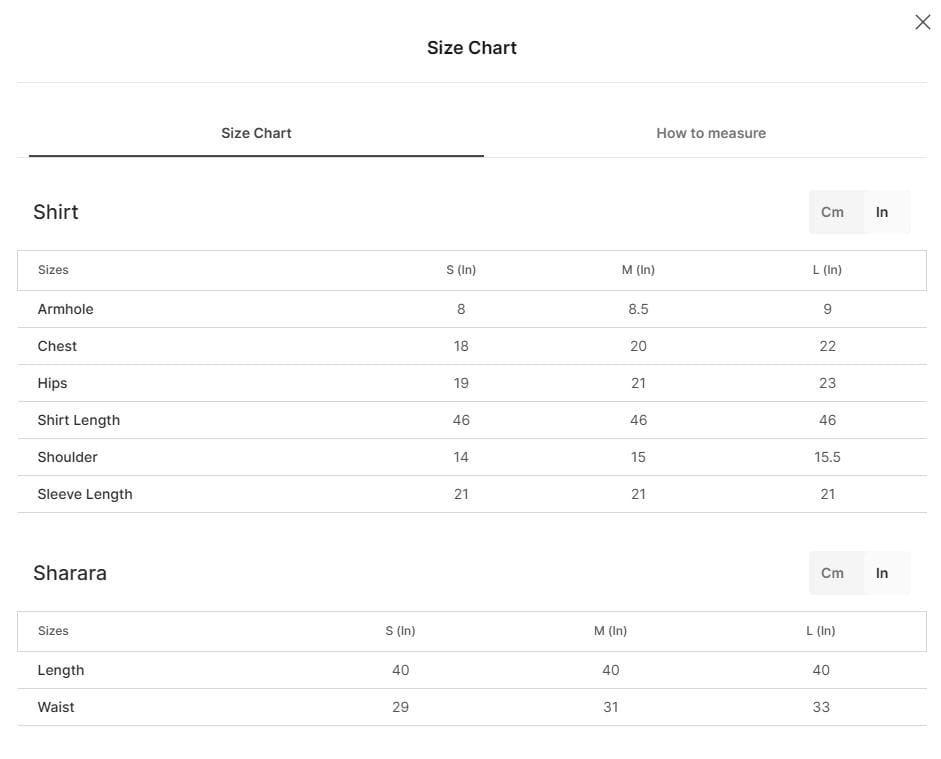
Task: Click the Chest row in Shirt table
Action: (x=472, y=346)
